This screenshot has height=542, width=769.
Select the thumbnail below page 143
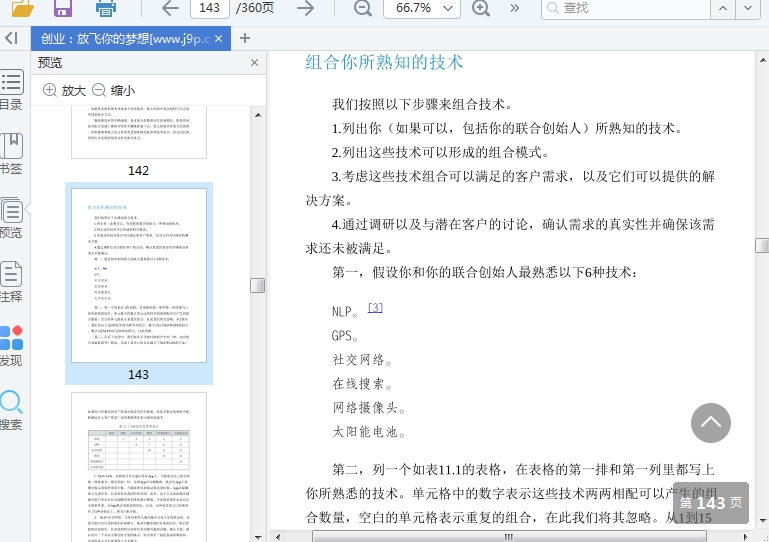tap(139, 467)
